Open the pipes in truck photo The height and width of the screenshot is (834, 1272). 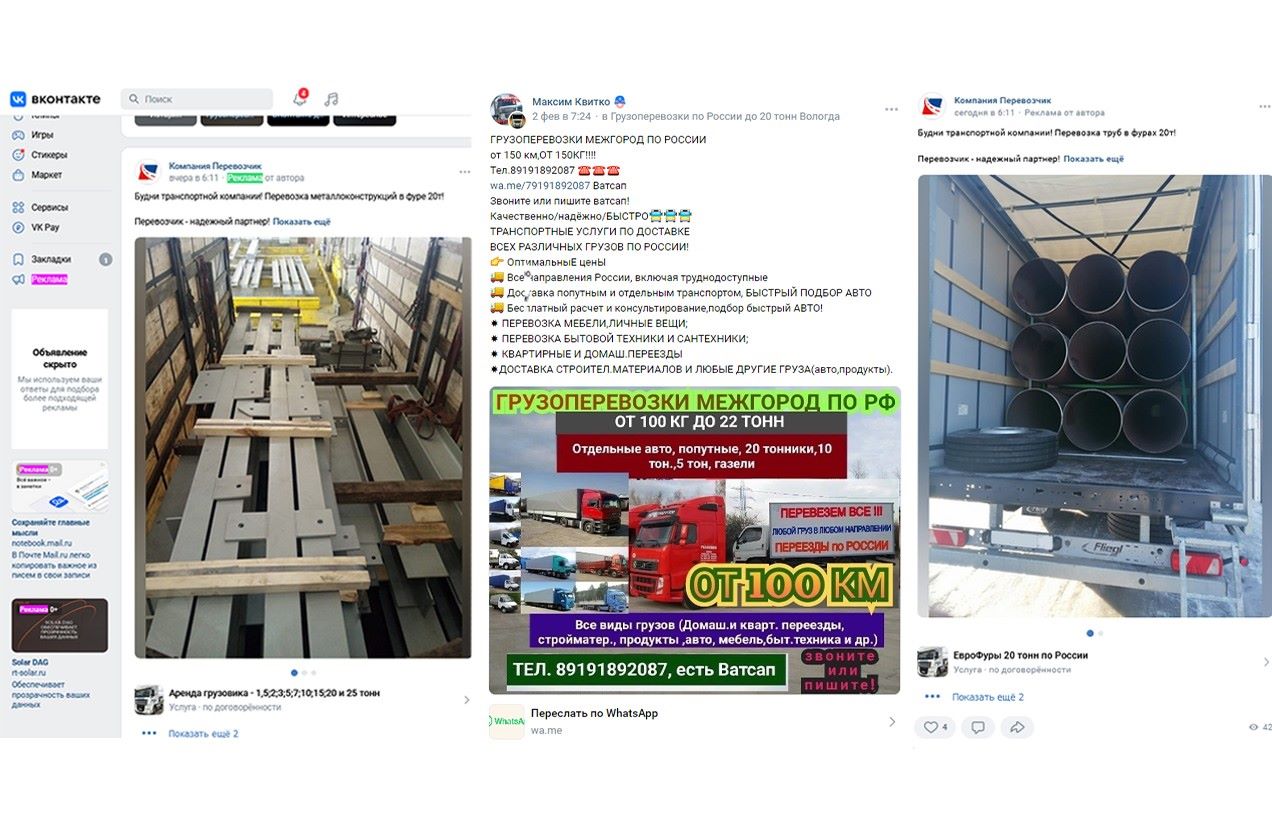1095,396
